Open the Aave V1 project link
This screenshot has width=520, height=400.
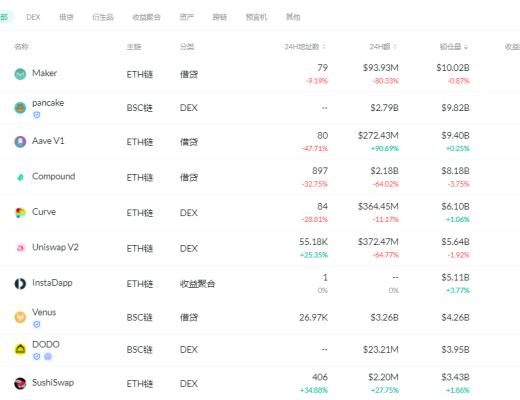click(x=48, y=141)
